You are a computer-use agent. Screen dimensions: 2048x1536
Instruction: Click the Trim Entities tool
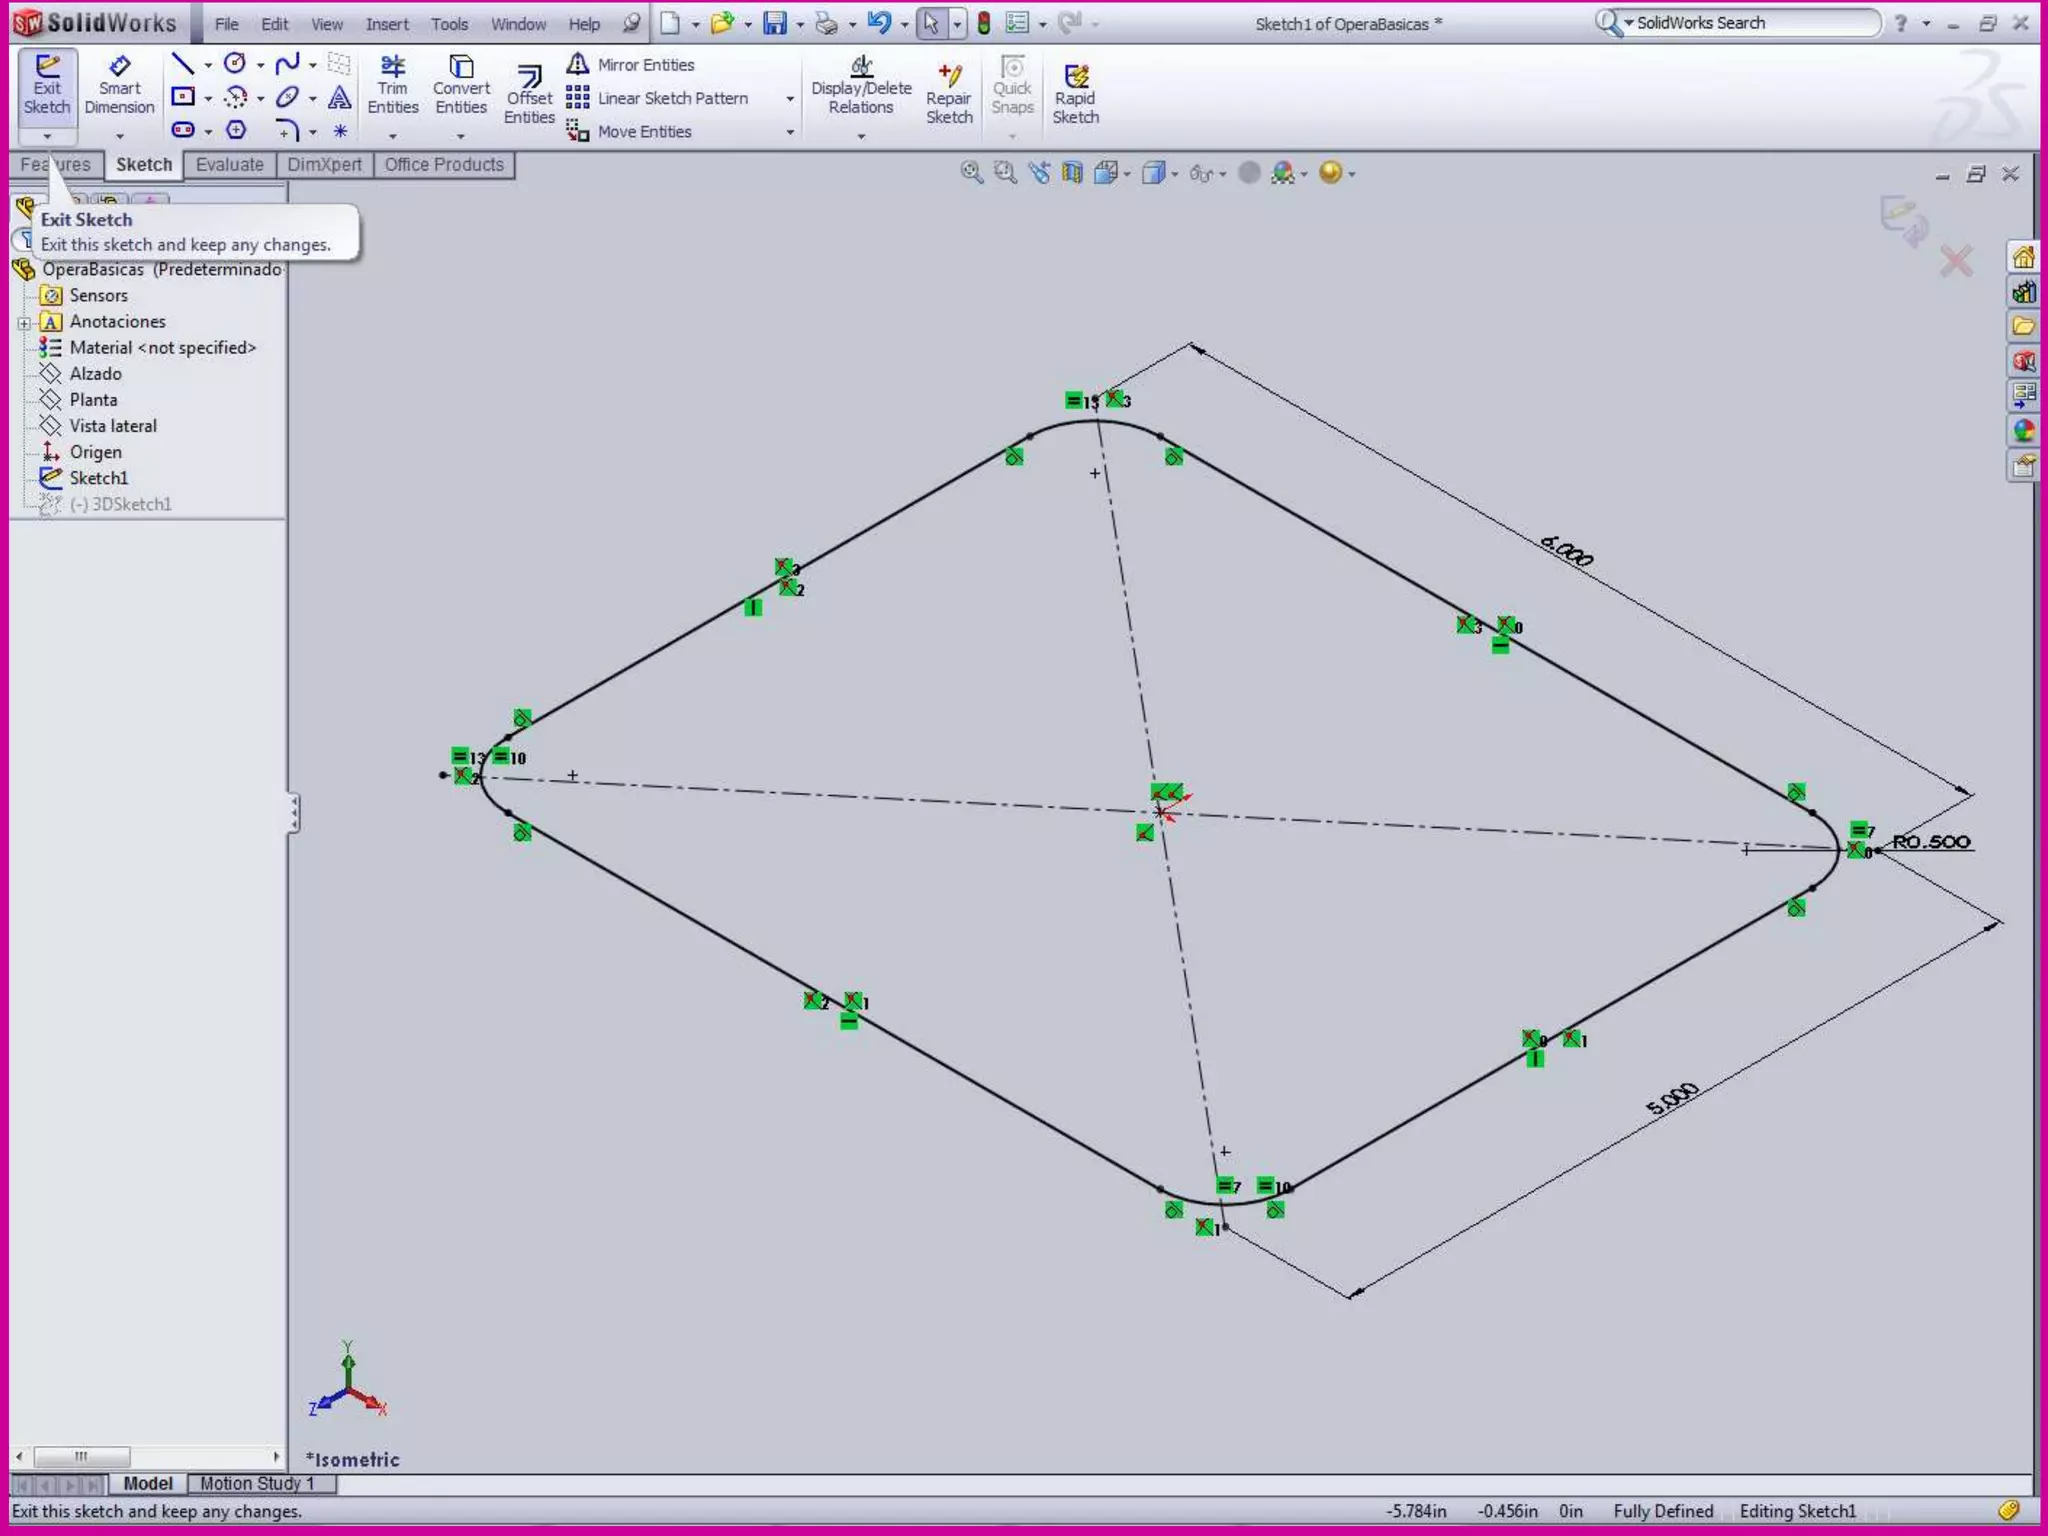tap(392, 86)
